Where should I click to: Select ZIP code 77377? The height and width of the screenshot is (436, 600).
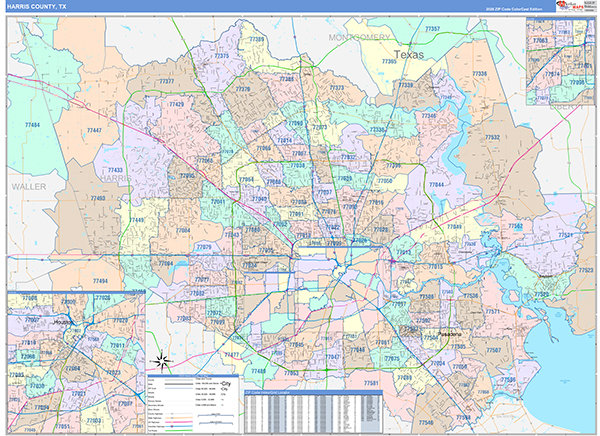tap(167, 81)
